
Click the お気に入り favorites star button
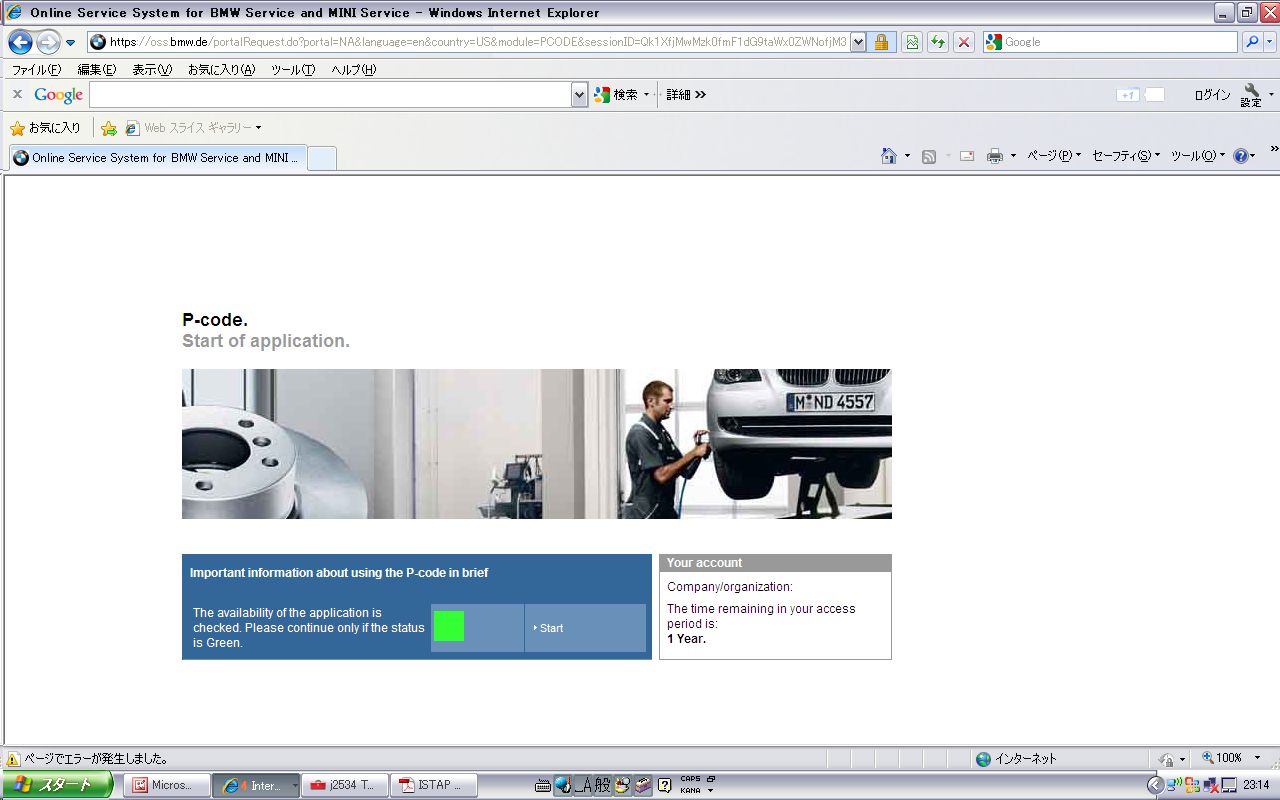pyautogui.click(x=45, y=128)
